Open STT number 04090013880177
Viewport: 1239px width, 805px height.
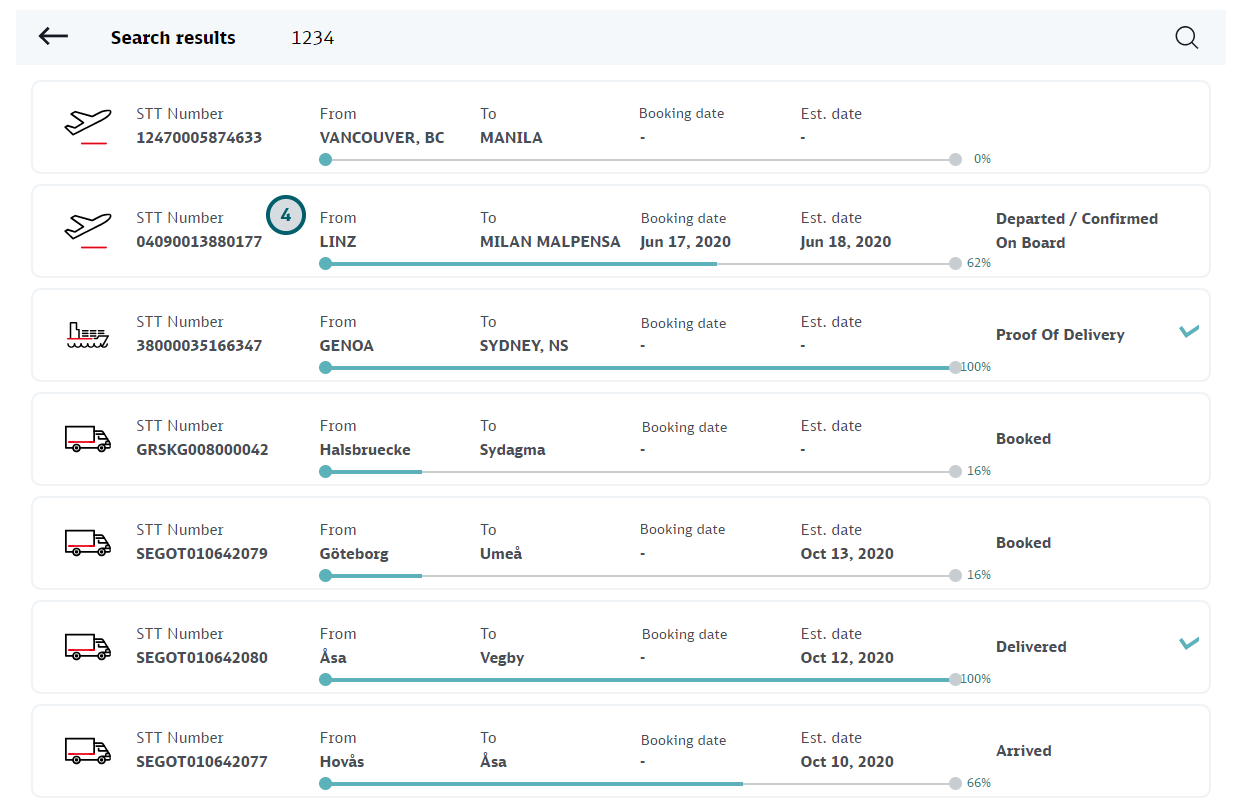click(199, 242)
